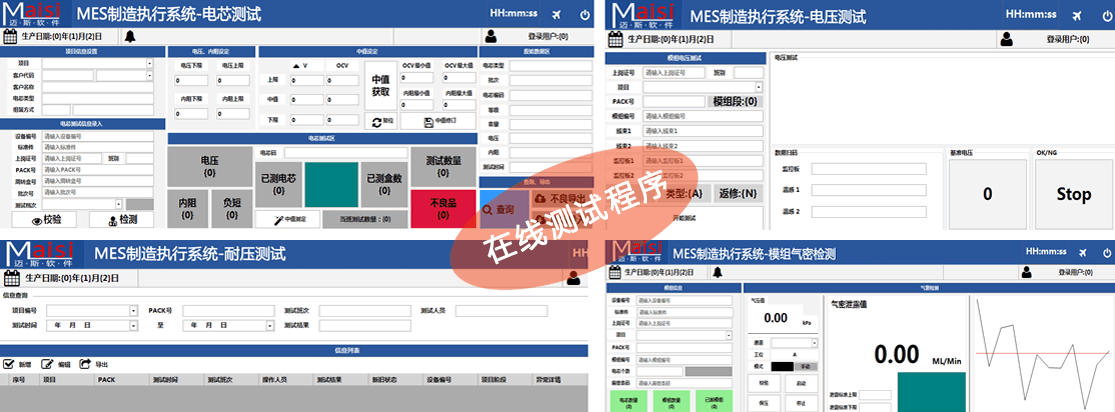Click the calendar icon in 耐压测试 panel
The width and height of the screenshot is (1115, 412).
11,277
